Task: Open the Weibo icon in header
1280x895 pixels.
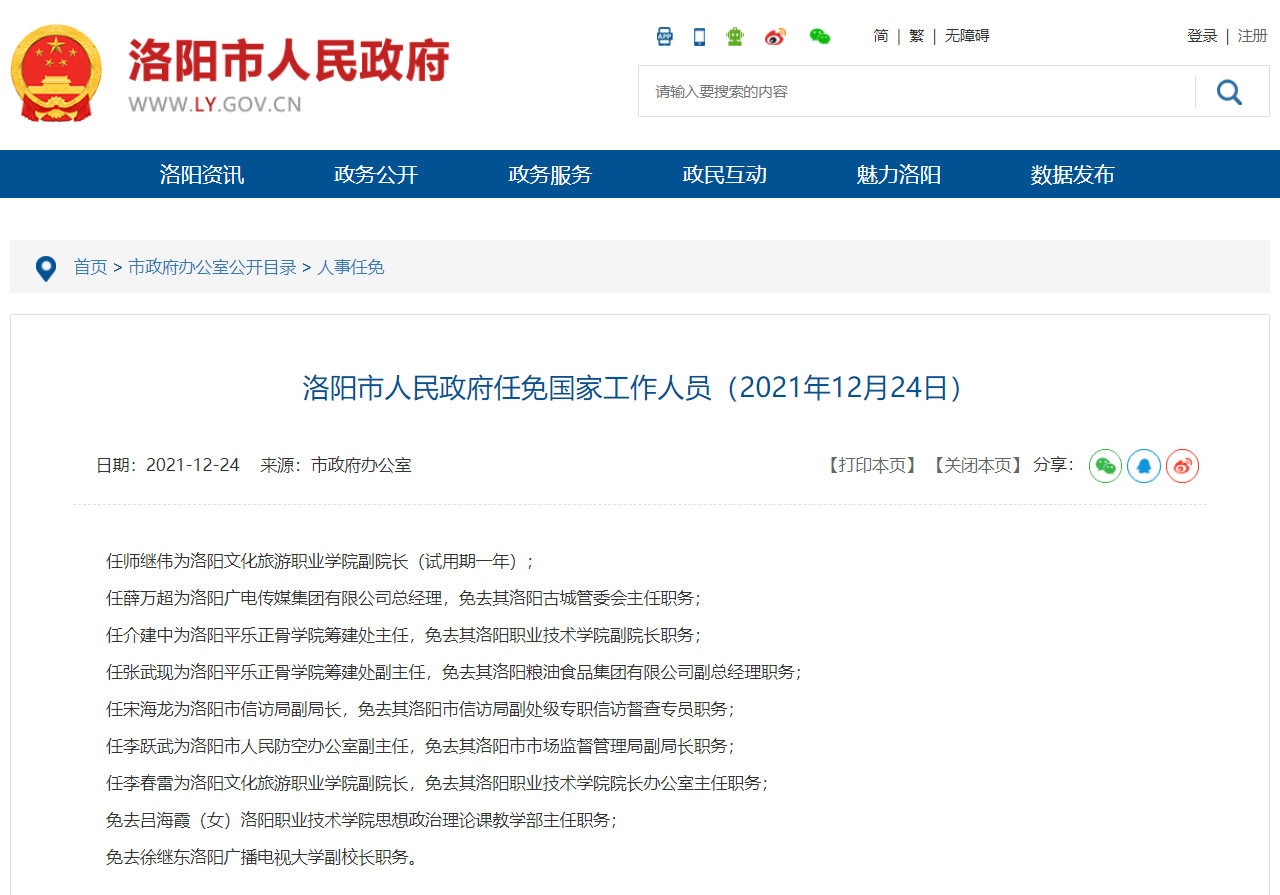Action: pos(775,37)
